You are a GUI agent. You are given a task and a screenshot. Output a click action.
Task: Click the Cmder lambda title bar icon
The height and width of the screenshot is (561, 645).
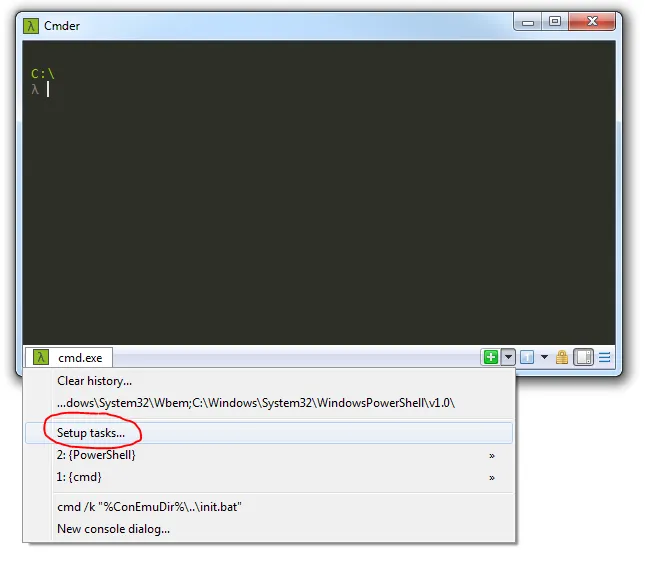click(31, 26)
